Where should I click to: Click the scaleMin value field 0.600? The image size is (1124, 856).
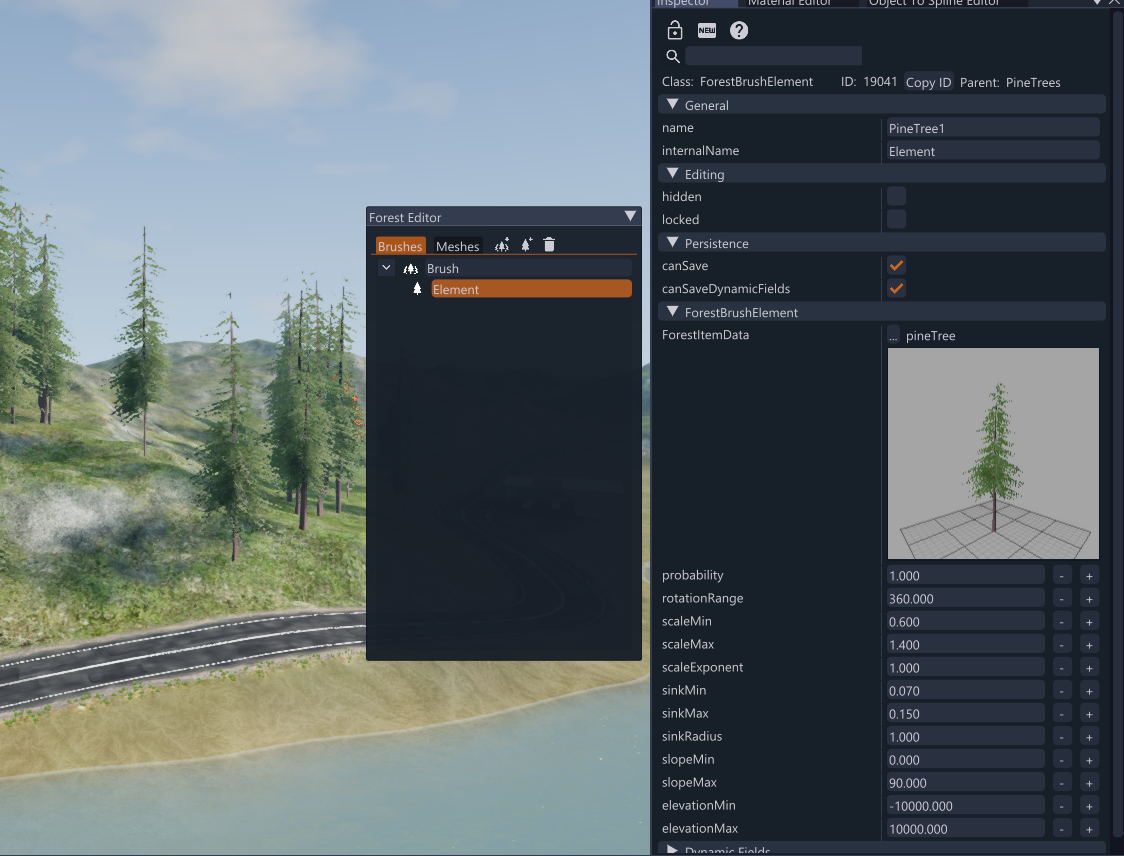966,622
